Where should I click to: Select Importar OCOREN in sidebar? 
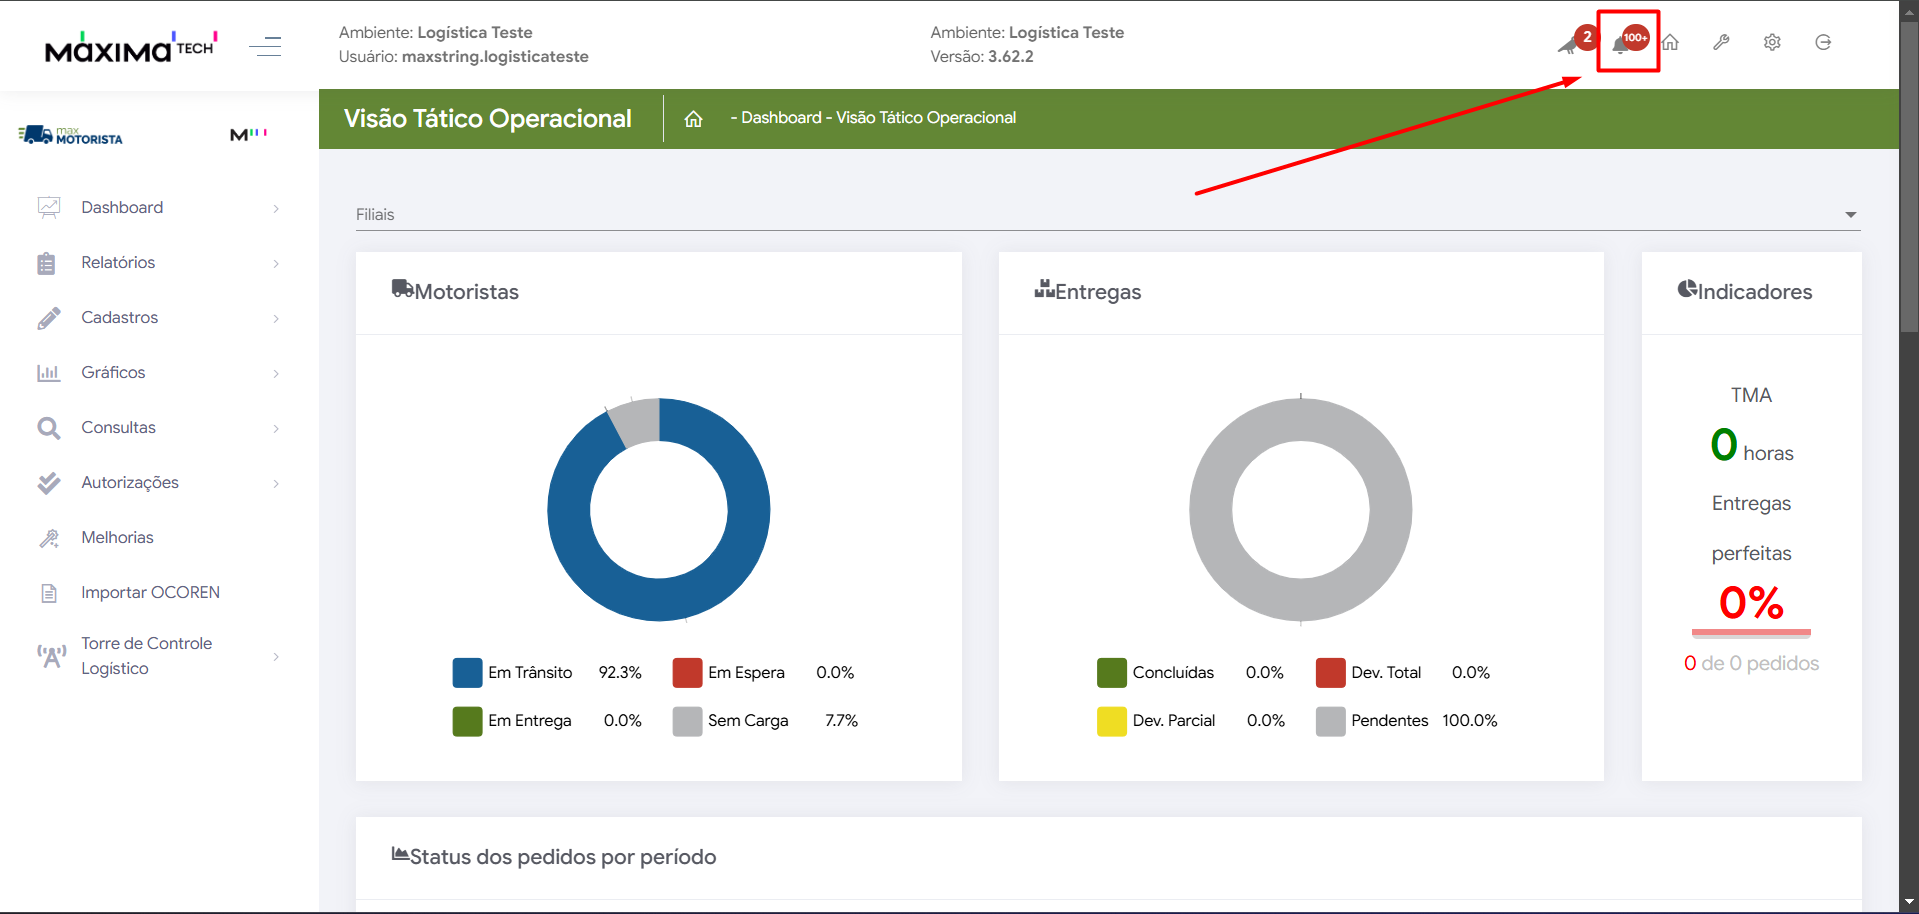coord(150,593)
